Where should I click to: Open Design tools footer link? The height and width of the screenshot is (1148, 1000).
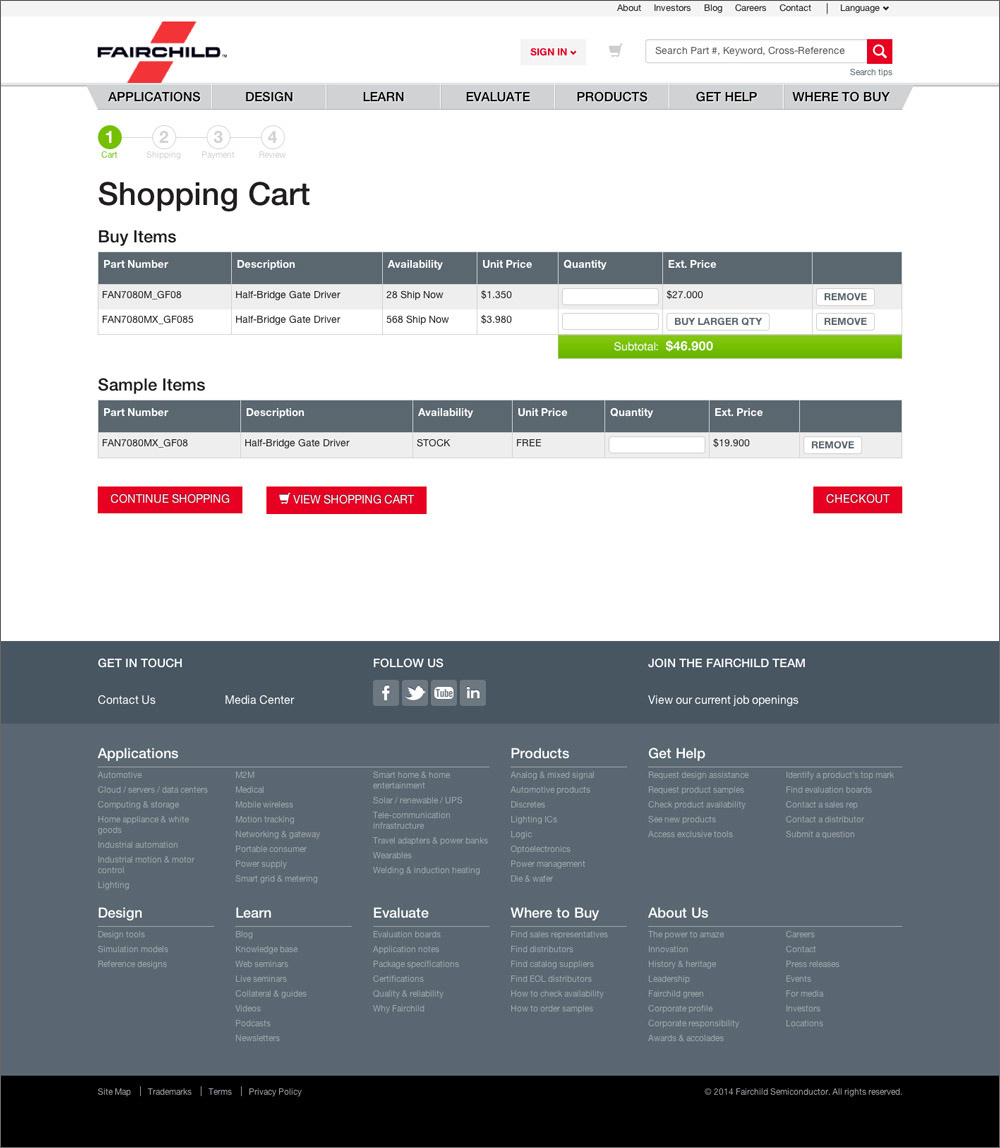[x=122, y=934]
